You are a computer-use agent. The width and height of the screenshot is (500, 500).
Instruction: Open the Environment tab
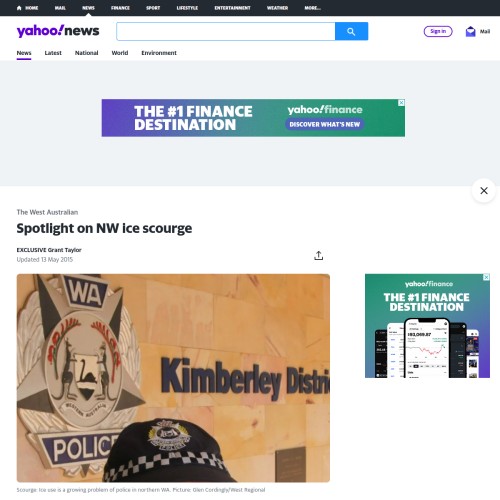(159, 53)
